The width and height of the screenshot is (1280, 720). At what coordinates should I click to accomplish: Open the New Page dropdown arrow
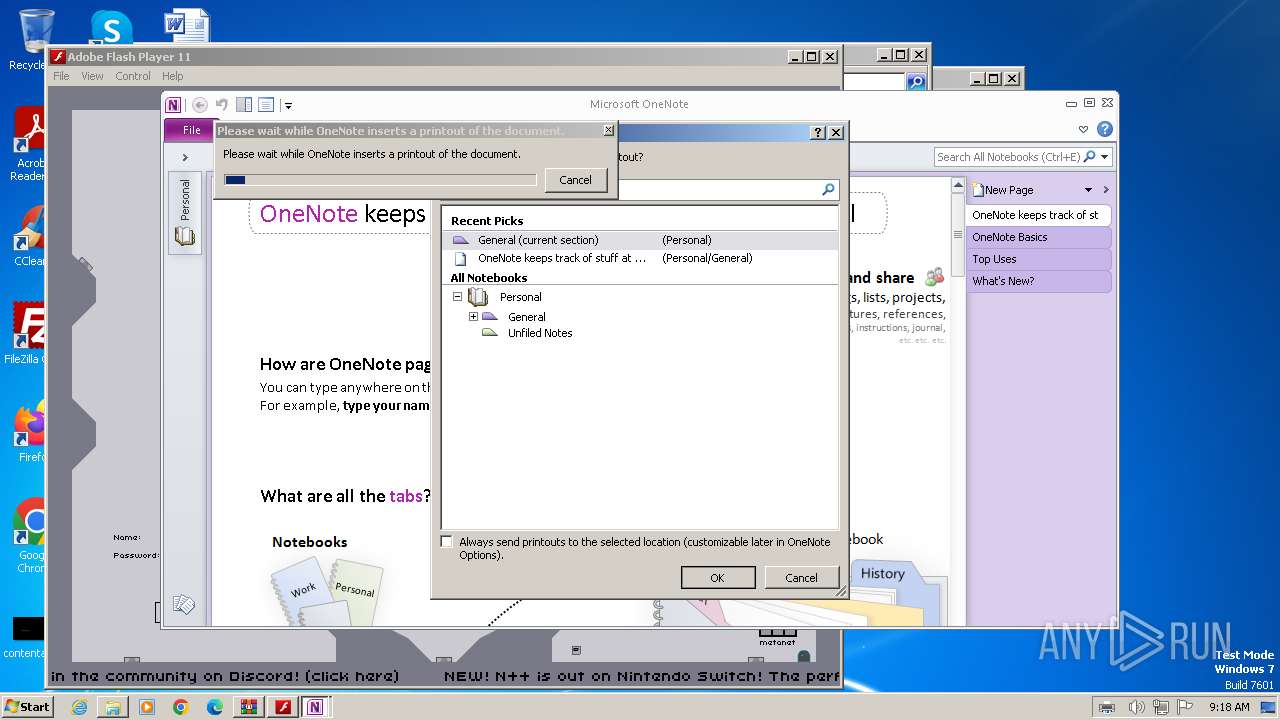pyautogui.click(x=1088, y=190)
